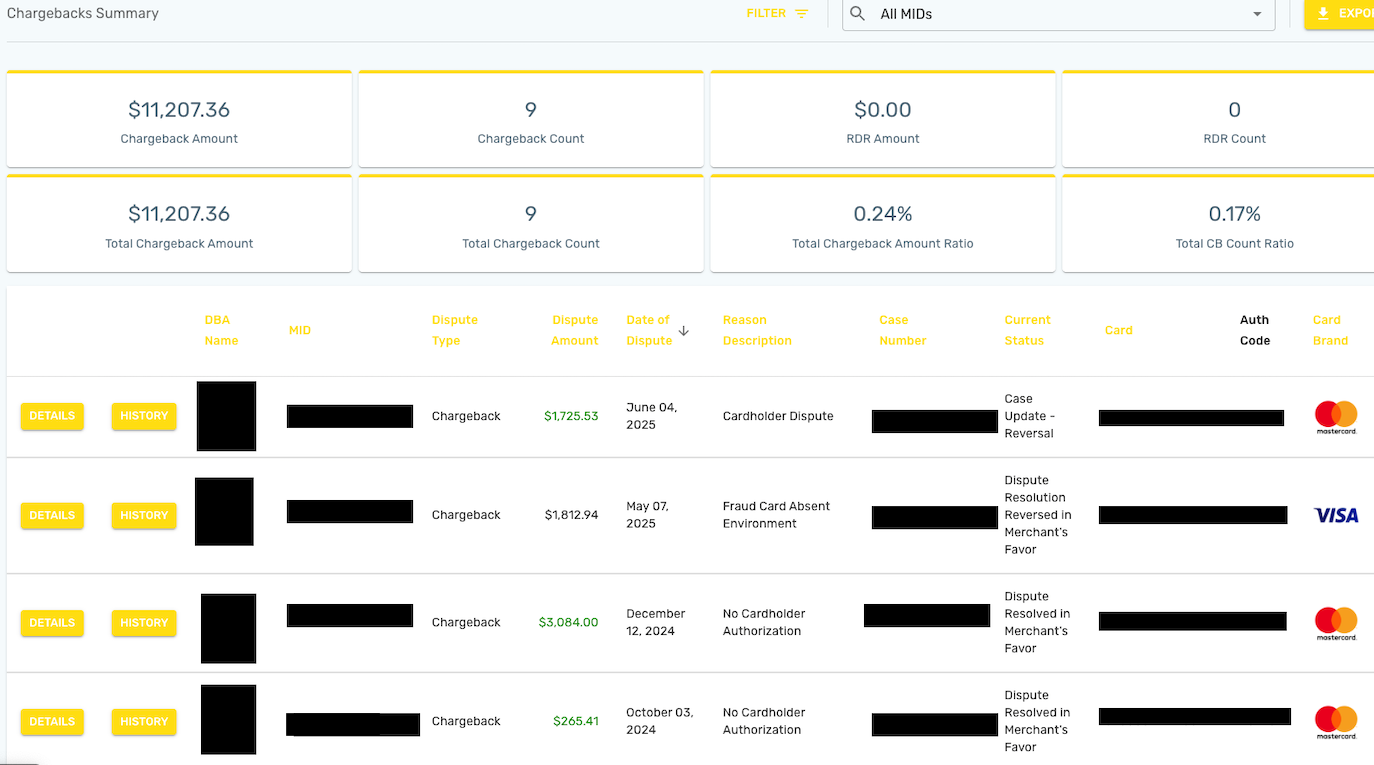
Task: Click Mastercard logo in June 04 row
Action: [x=1336, y=417]
